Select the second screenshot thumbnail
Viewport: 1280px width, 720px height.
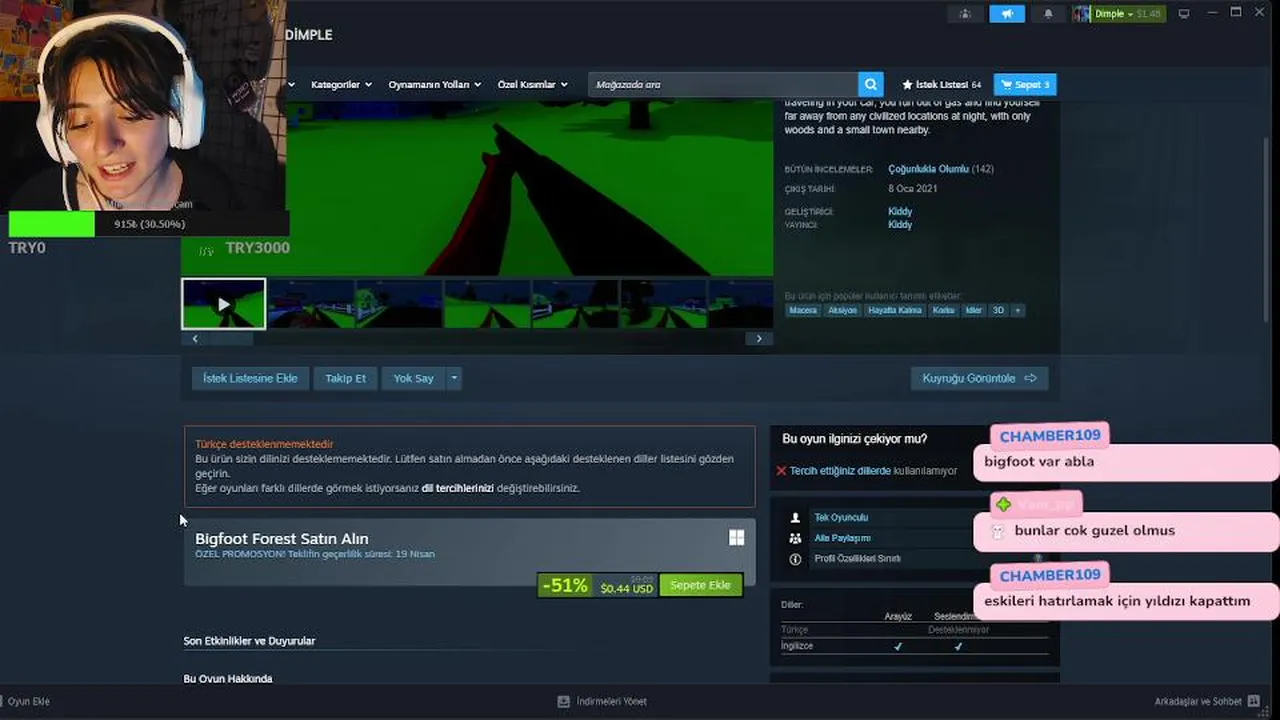click(310, 304)
